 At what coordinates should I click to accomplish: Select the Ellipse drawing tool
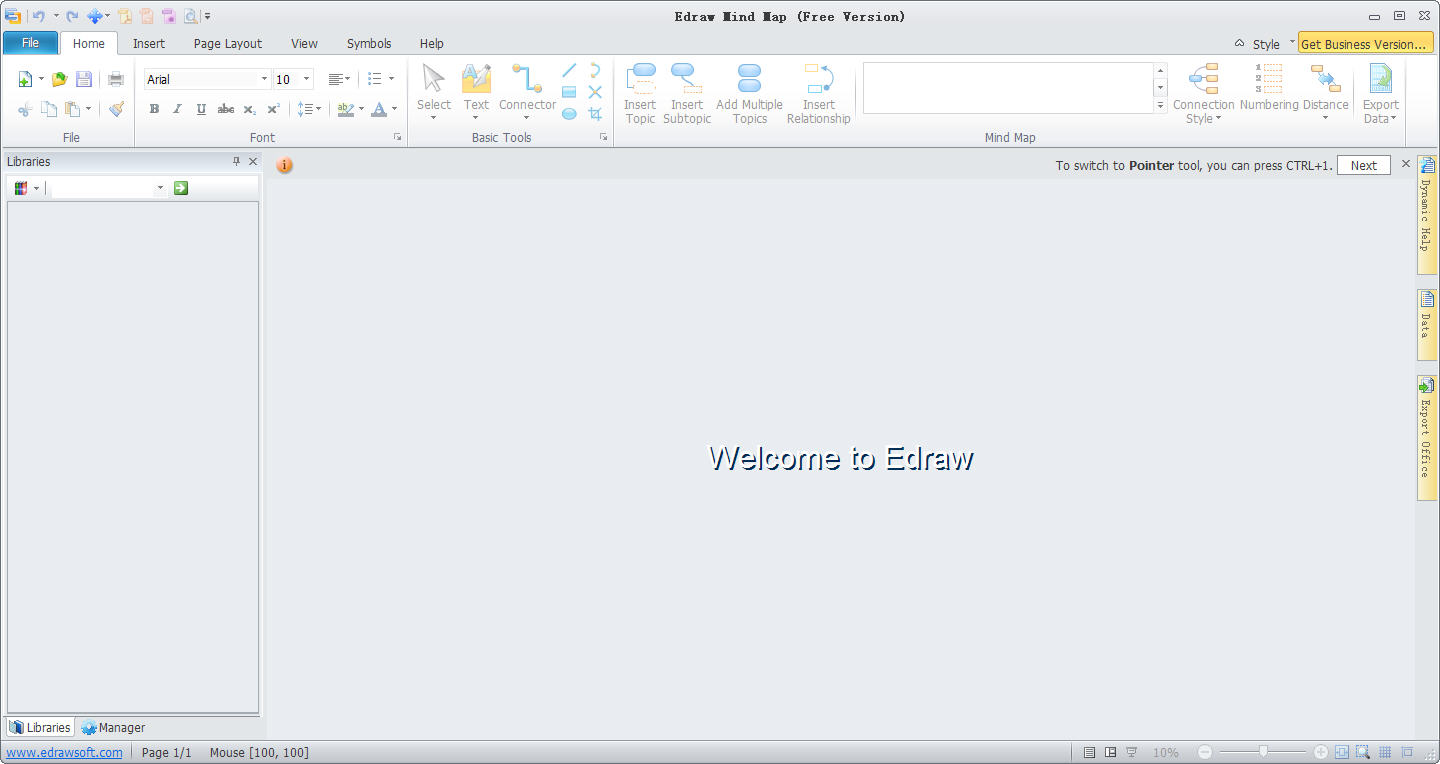(x=569, y=114)
